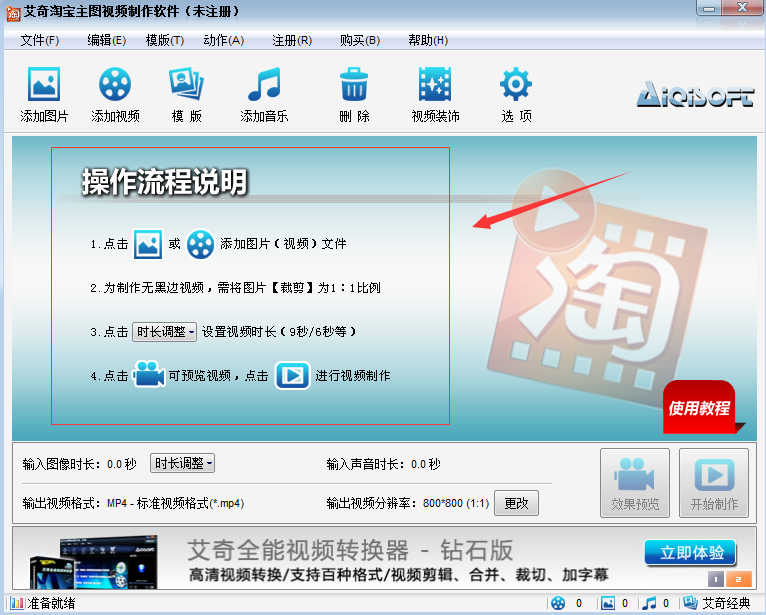This screenshot has height=615, width=766.
Task: Open the 编辑(E) menu
Action: tap(106, 40)
